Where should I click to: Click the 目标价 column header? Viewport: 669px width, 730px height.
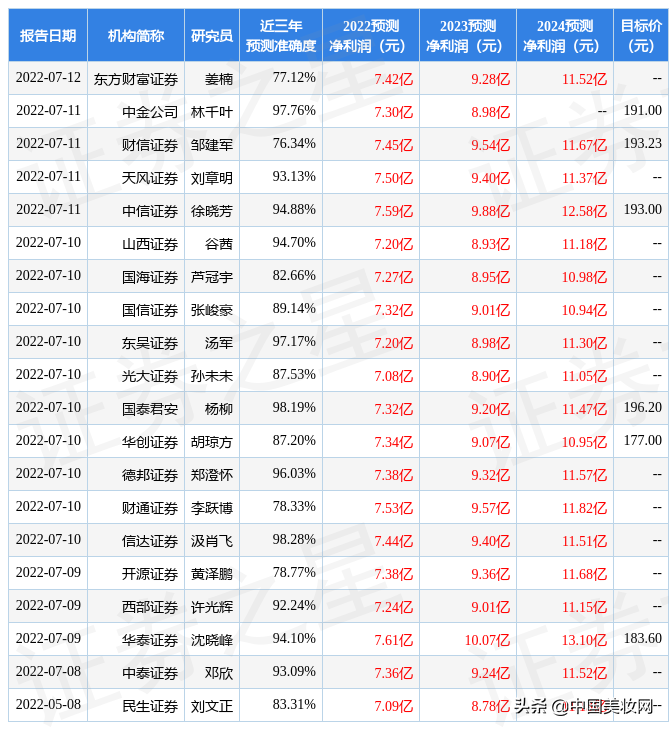click(641, 35)
